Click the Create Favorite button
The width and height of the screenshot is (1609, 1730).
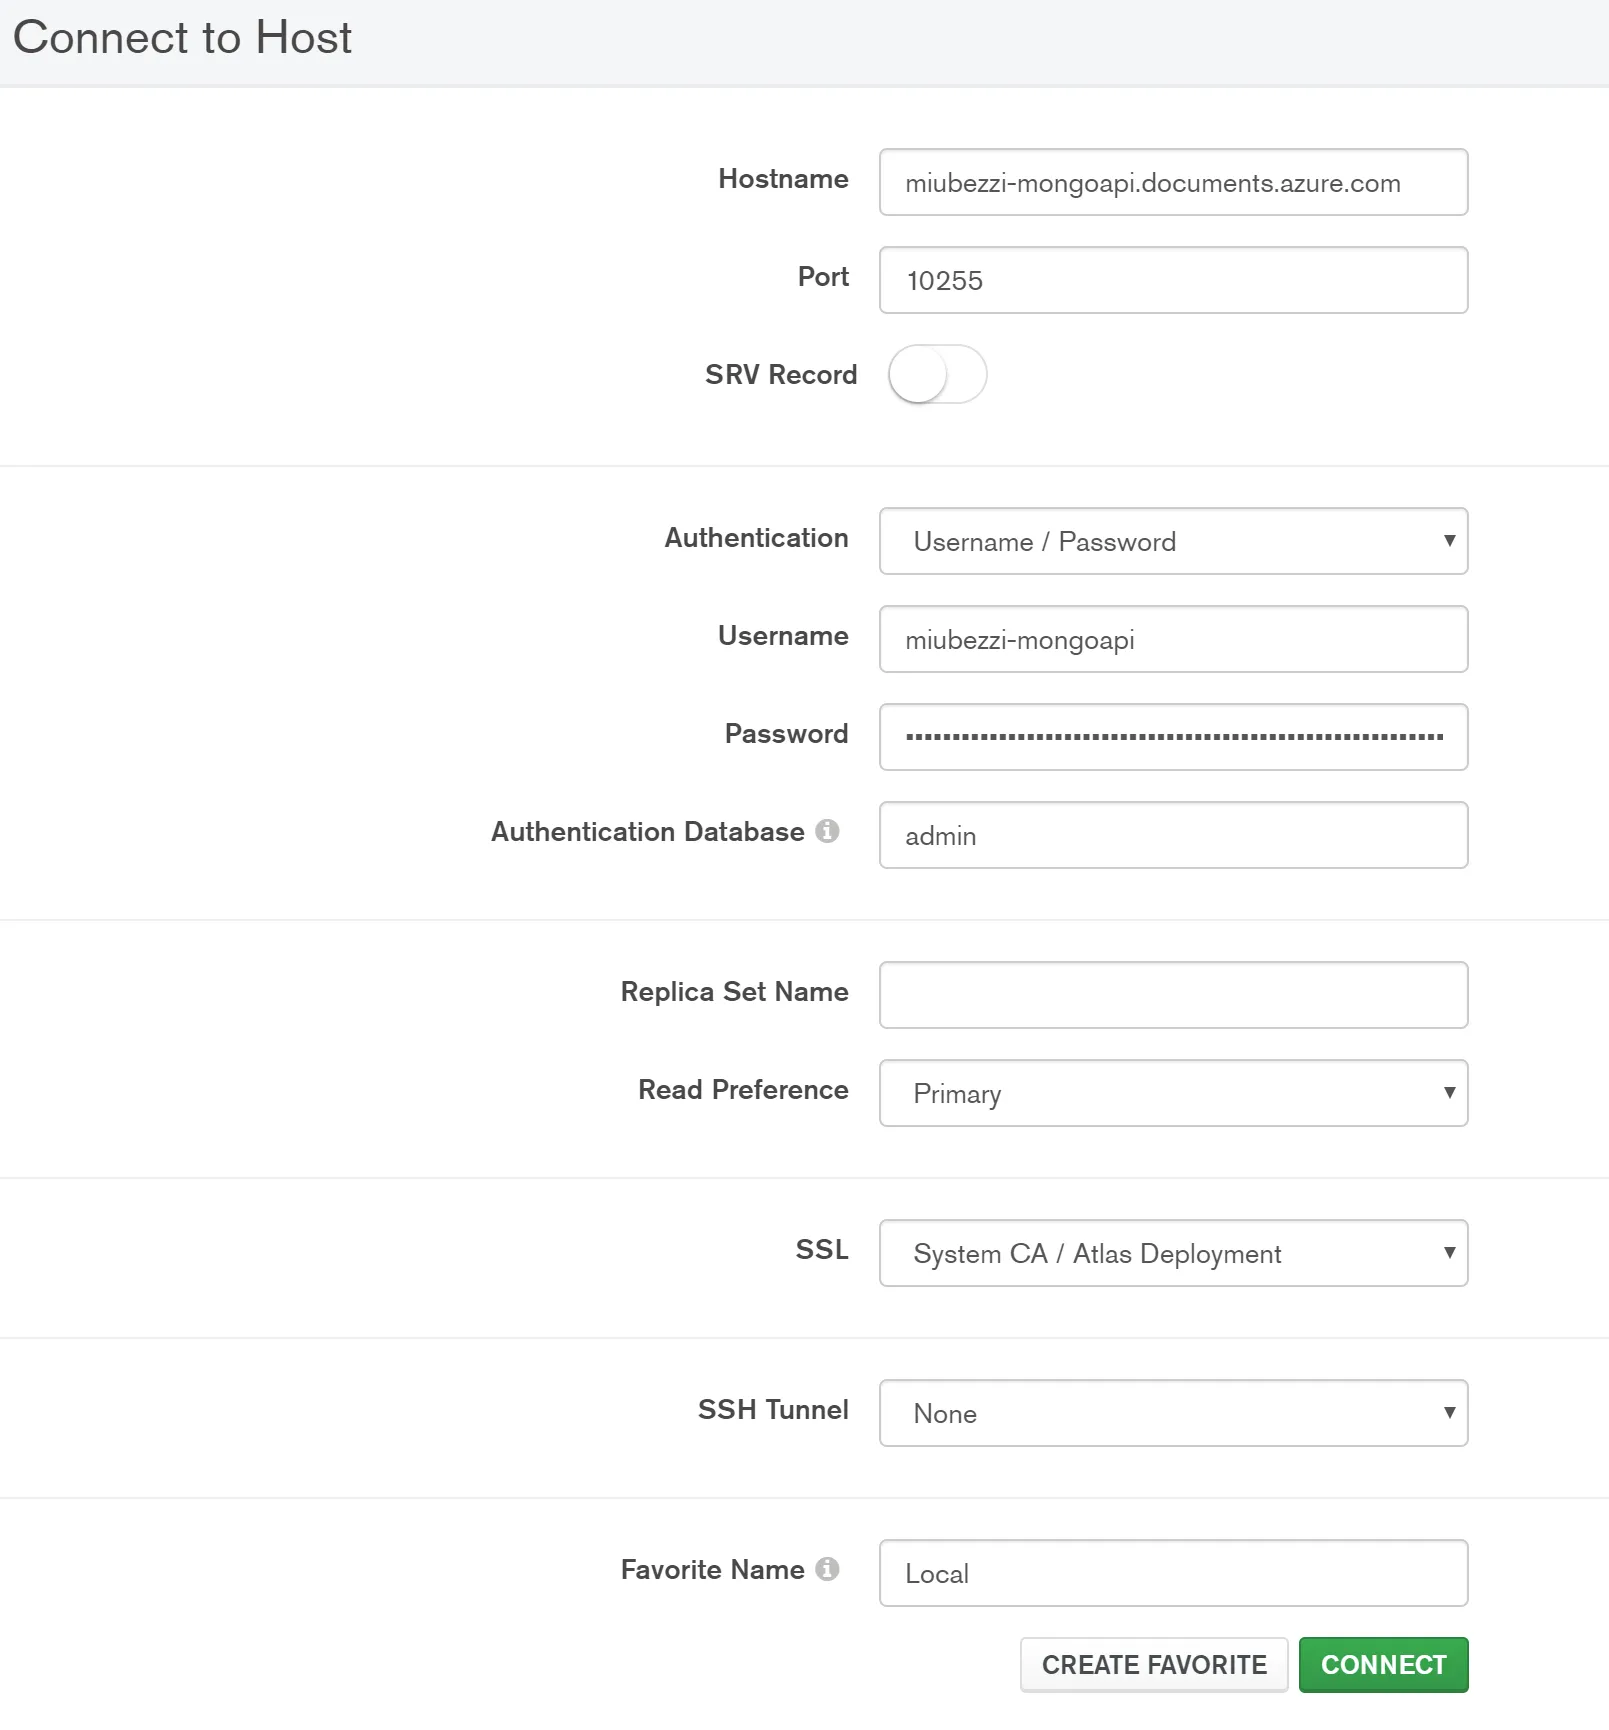pos(1153,1665)
